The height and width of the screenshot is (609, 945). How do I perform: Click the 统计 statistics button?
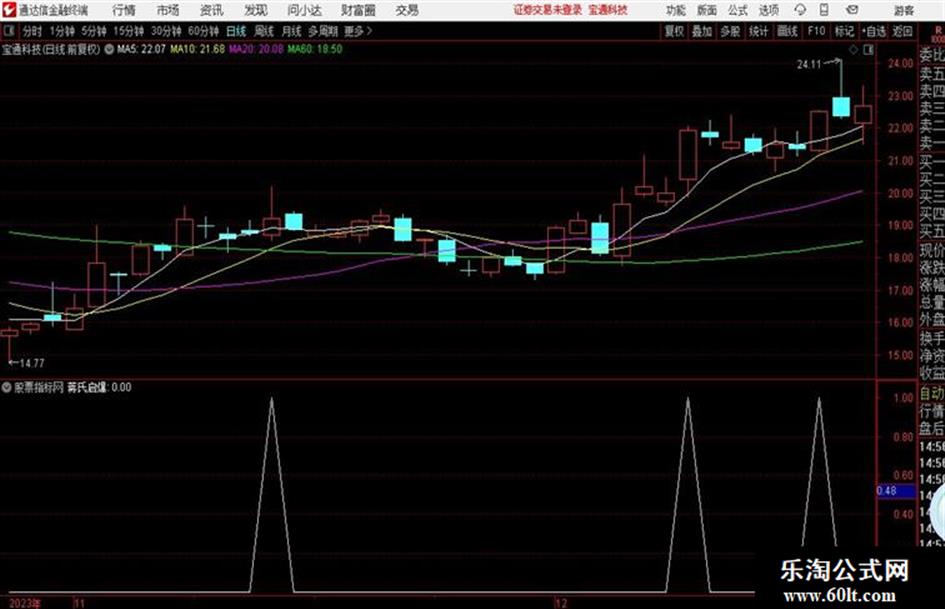(759, 31)
